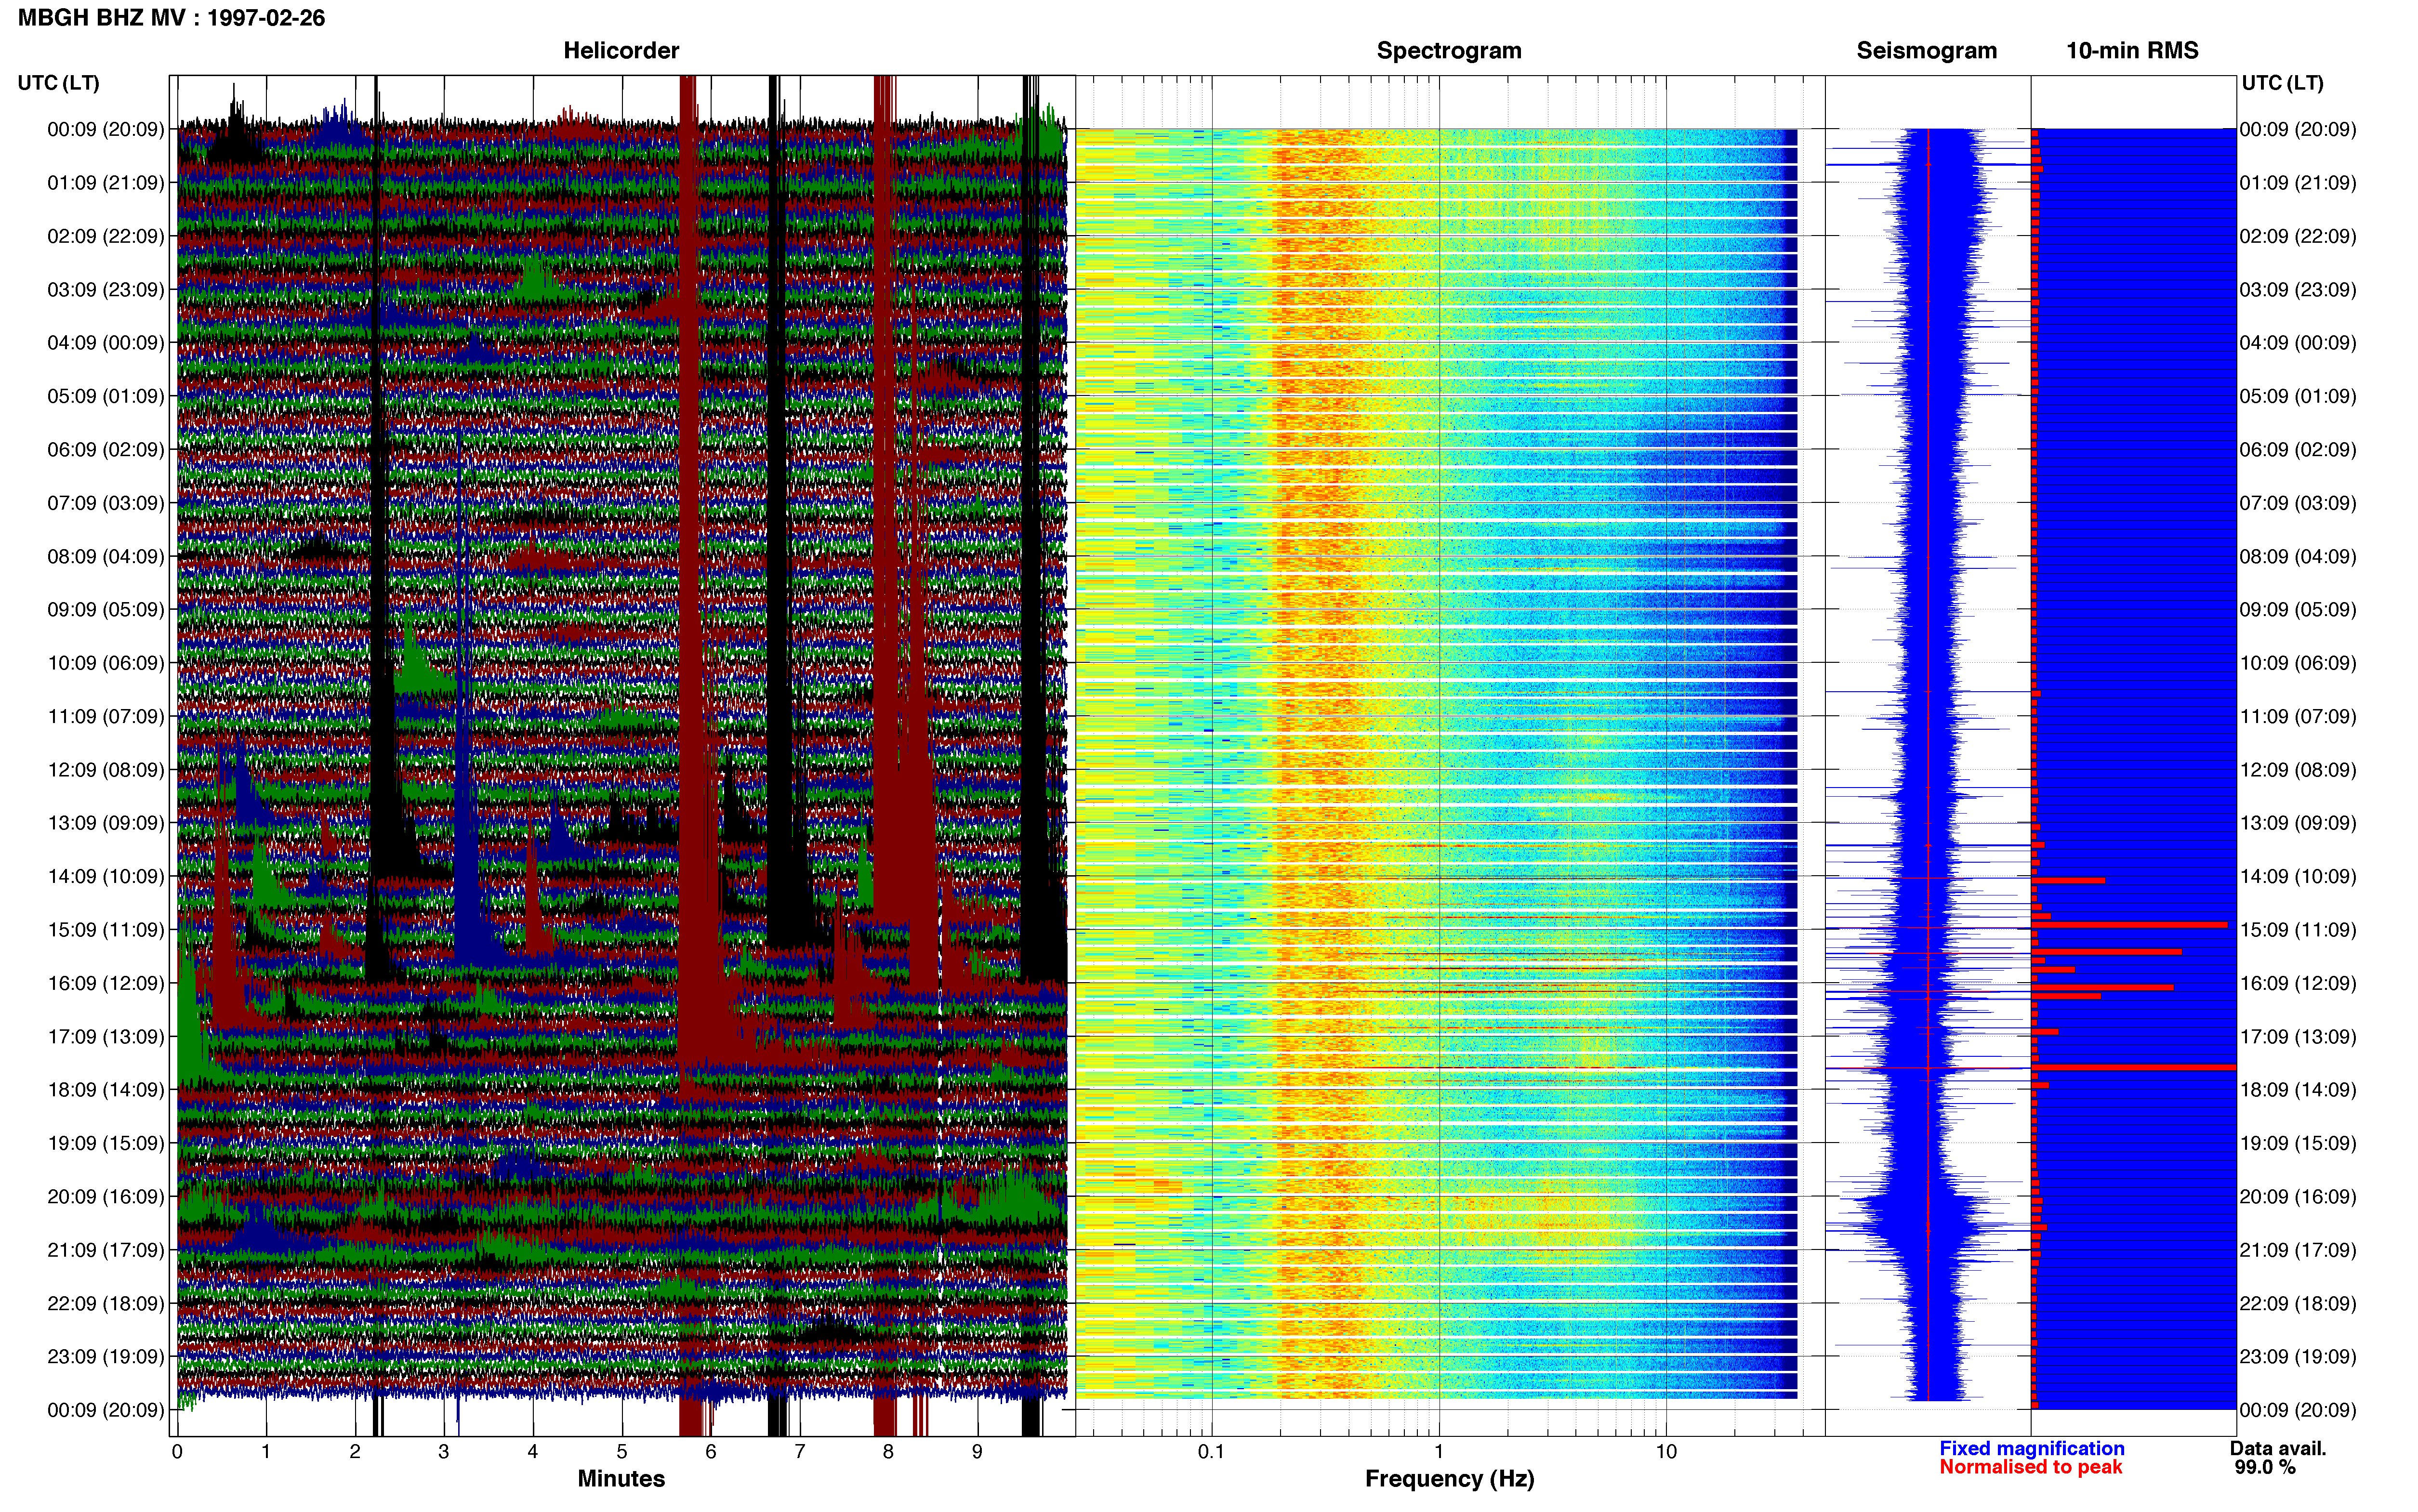Click the right 'UTC (LT)' header
Screen dimensions: 2418x1512
(2282, 83)
